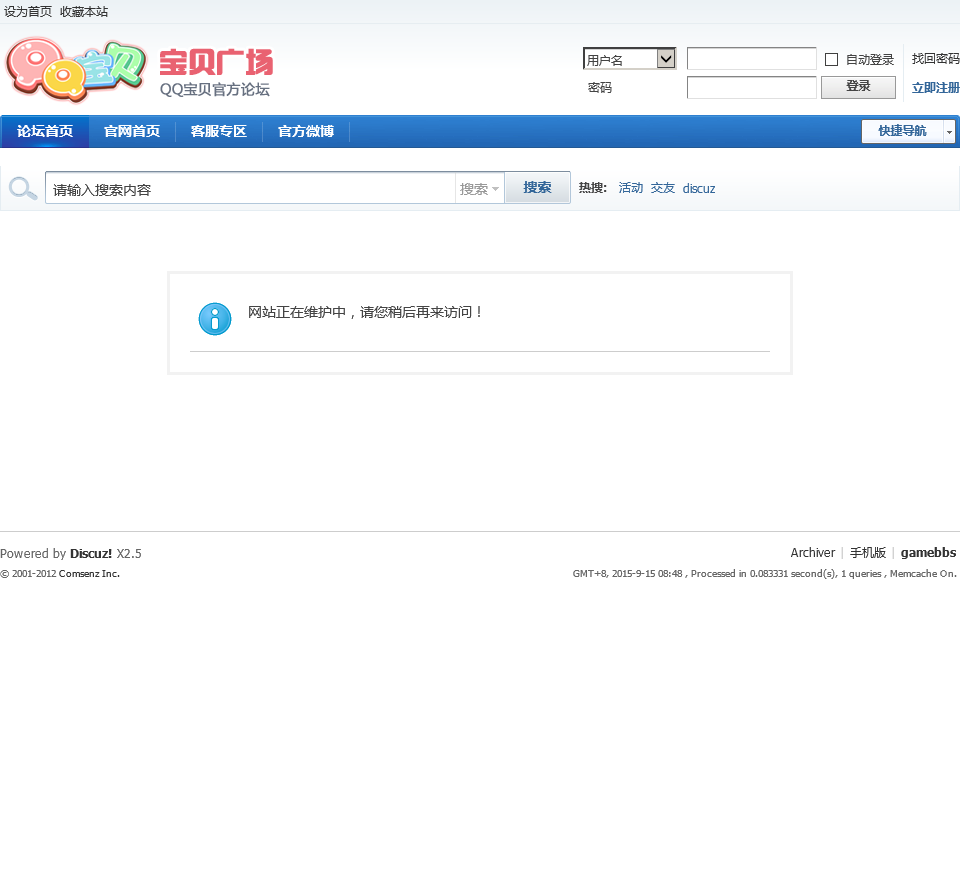The image size is (960, 873).
Task: Click the 找回密码 link
Action: tap(936, 59)
